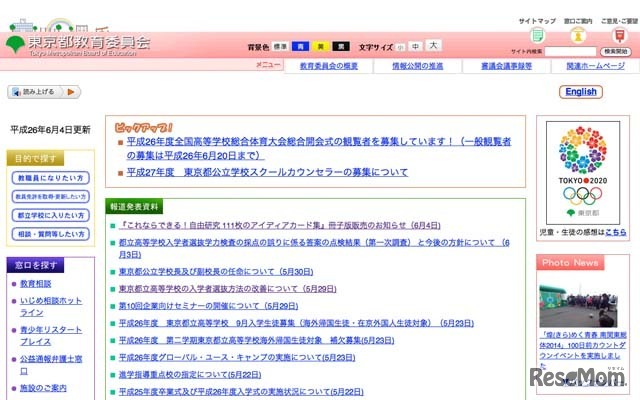Click the 検索開始 search button
640x400 pixels.
(616, 51)
